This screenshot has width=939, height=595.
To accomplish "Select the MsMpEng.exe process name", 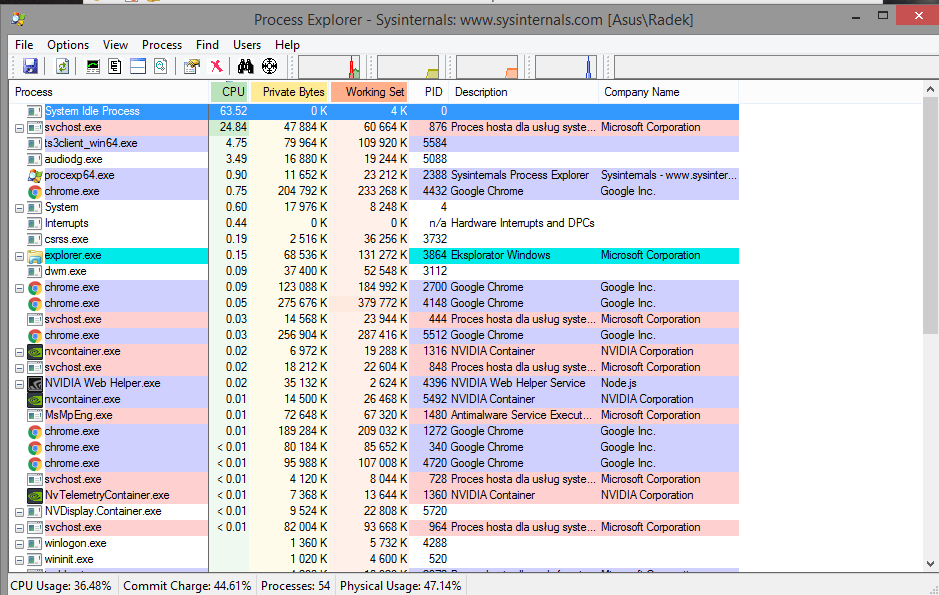I will tap(78, 415).
